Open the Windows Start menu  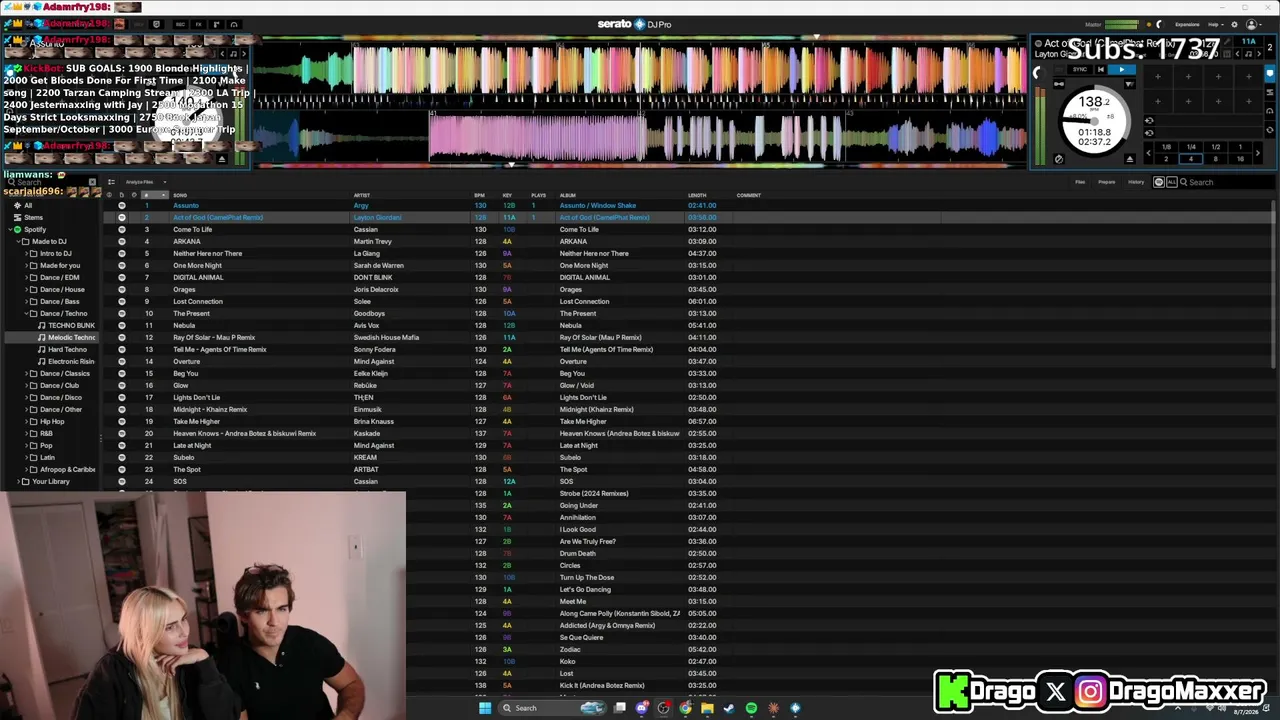point(485,708)
